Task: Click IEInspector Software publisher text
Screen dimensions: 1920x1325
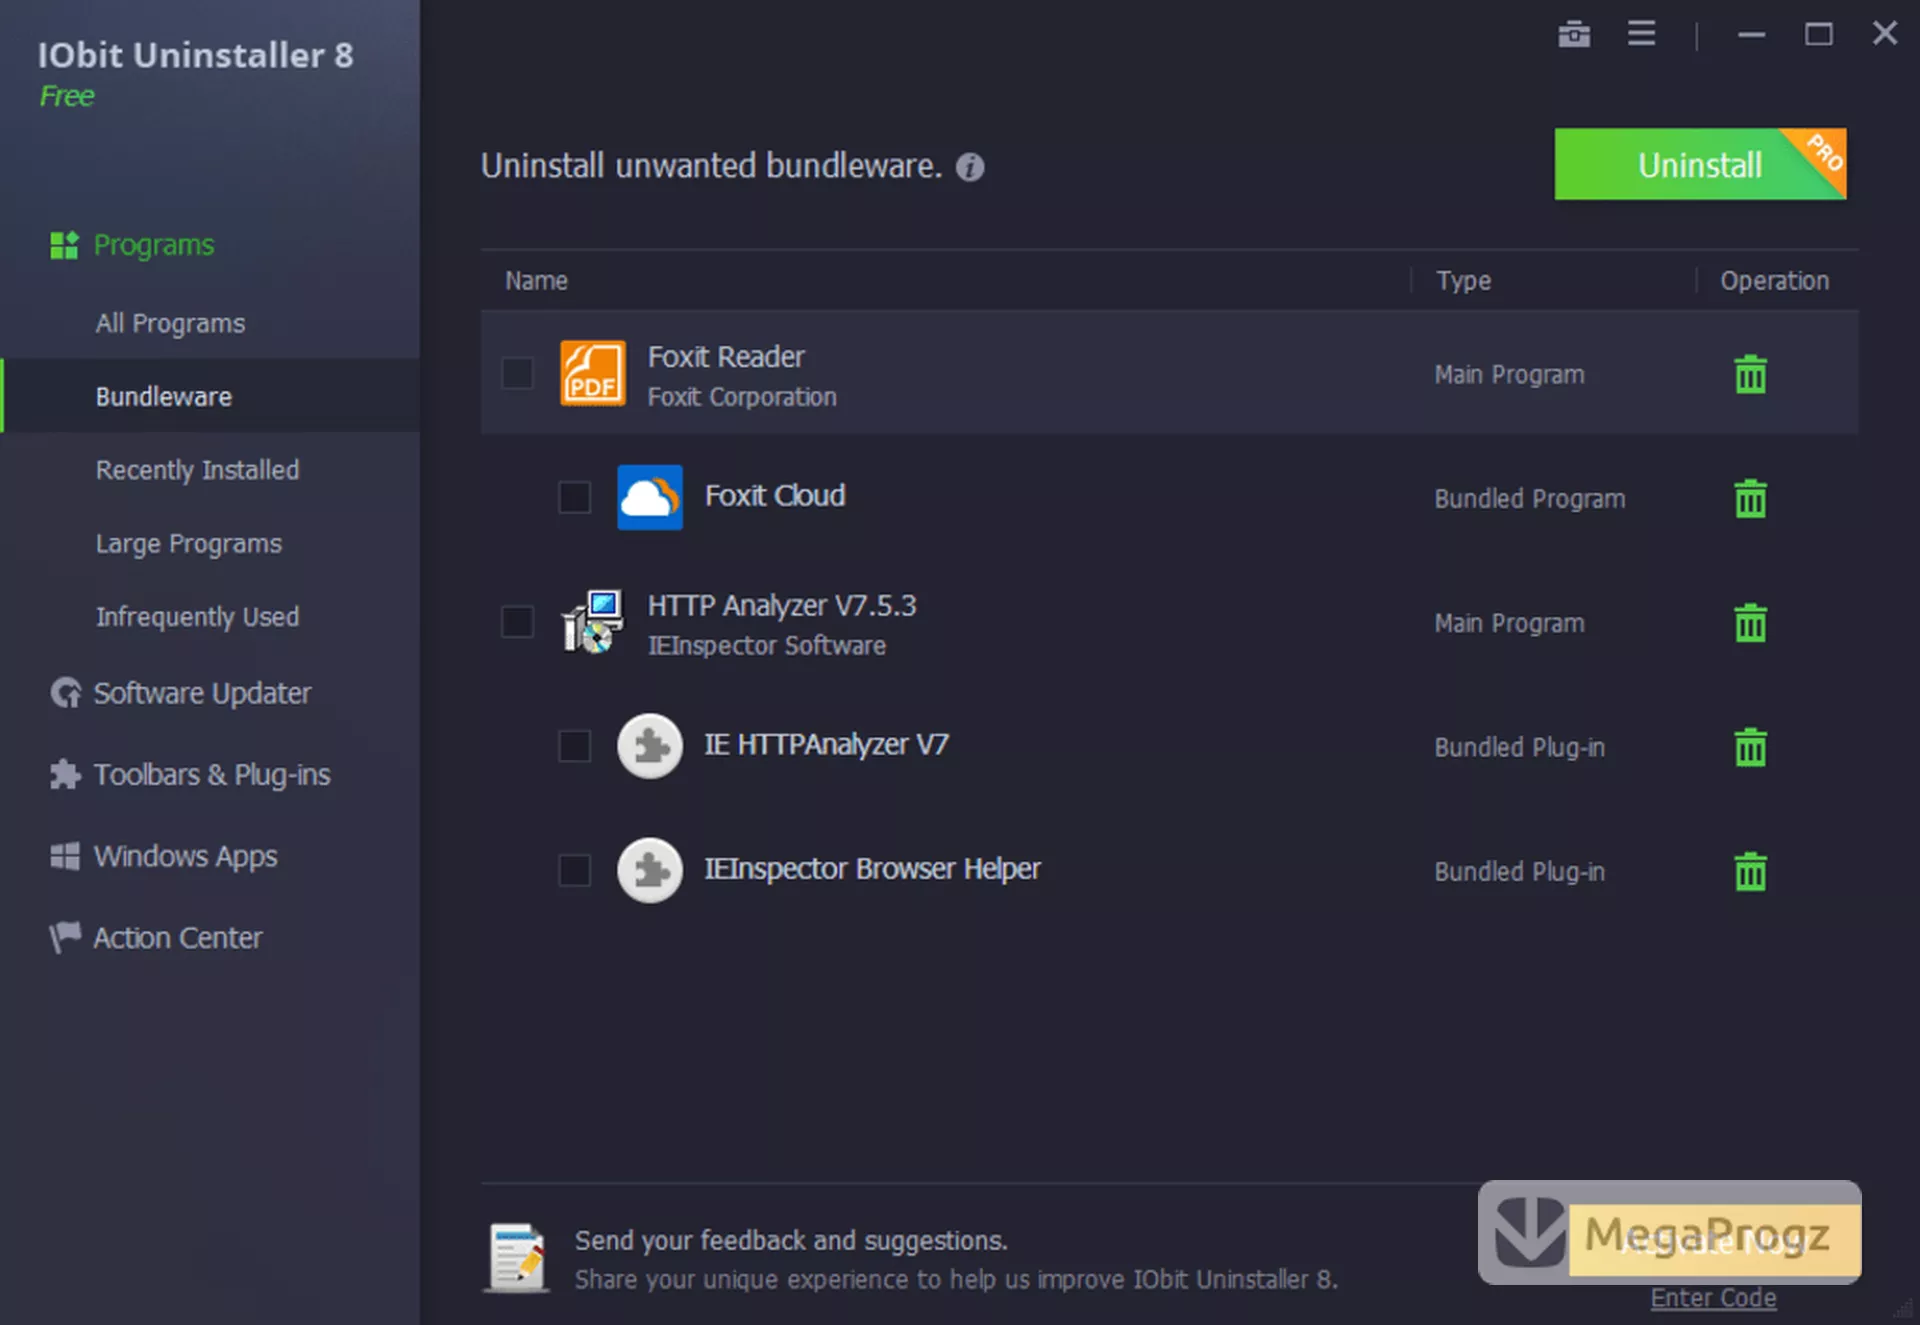Action: (x=767, y=646)
